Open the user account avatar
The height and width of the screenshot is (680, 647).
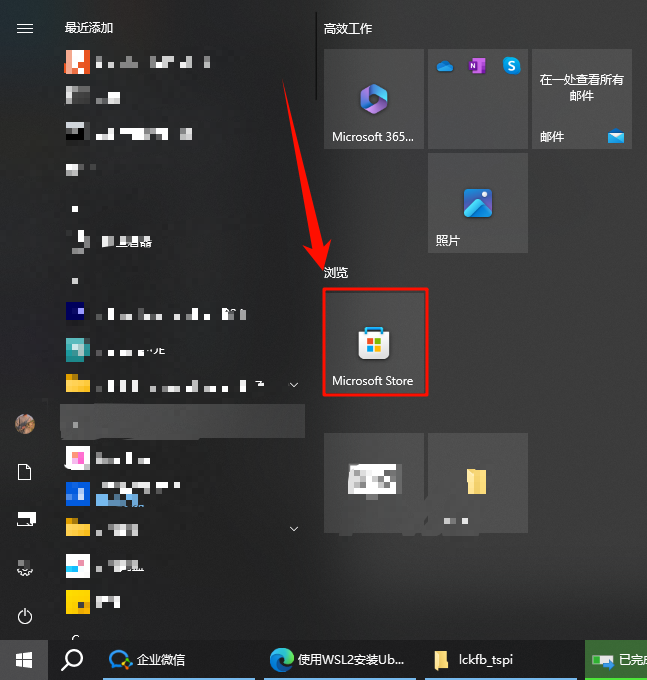pyautogui.click(x=25, y=424)
